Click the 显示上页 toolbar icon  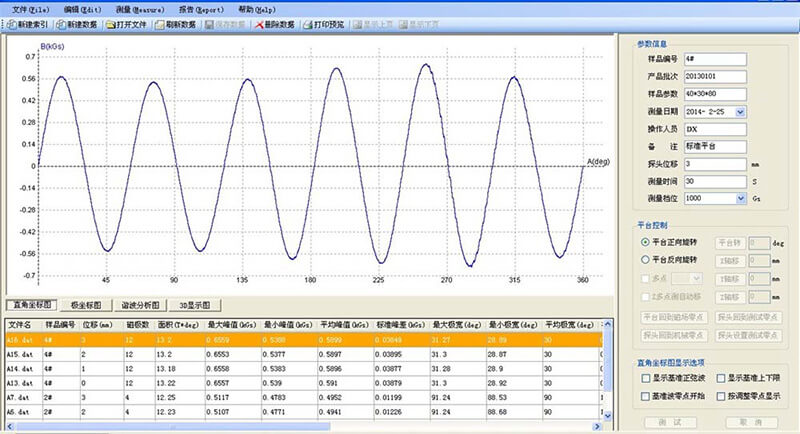pos(357,24)
